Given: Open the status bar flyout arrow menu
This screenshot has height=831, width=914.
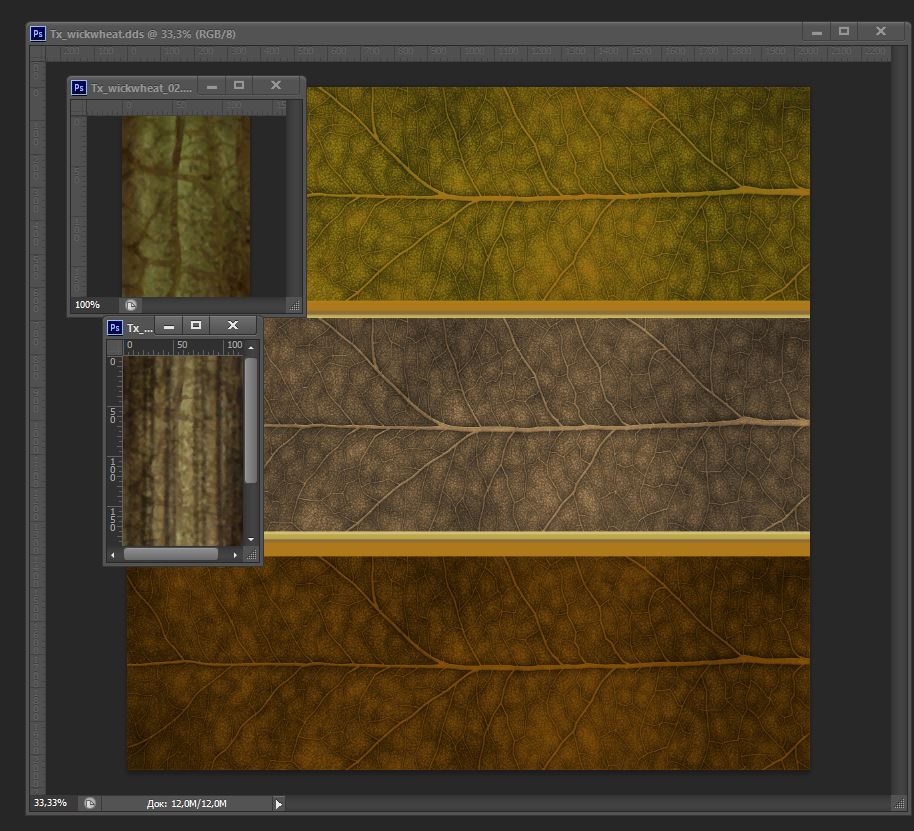Looking at the screenshot, I should tap(278, 803).
